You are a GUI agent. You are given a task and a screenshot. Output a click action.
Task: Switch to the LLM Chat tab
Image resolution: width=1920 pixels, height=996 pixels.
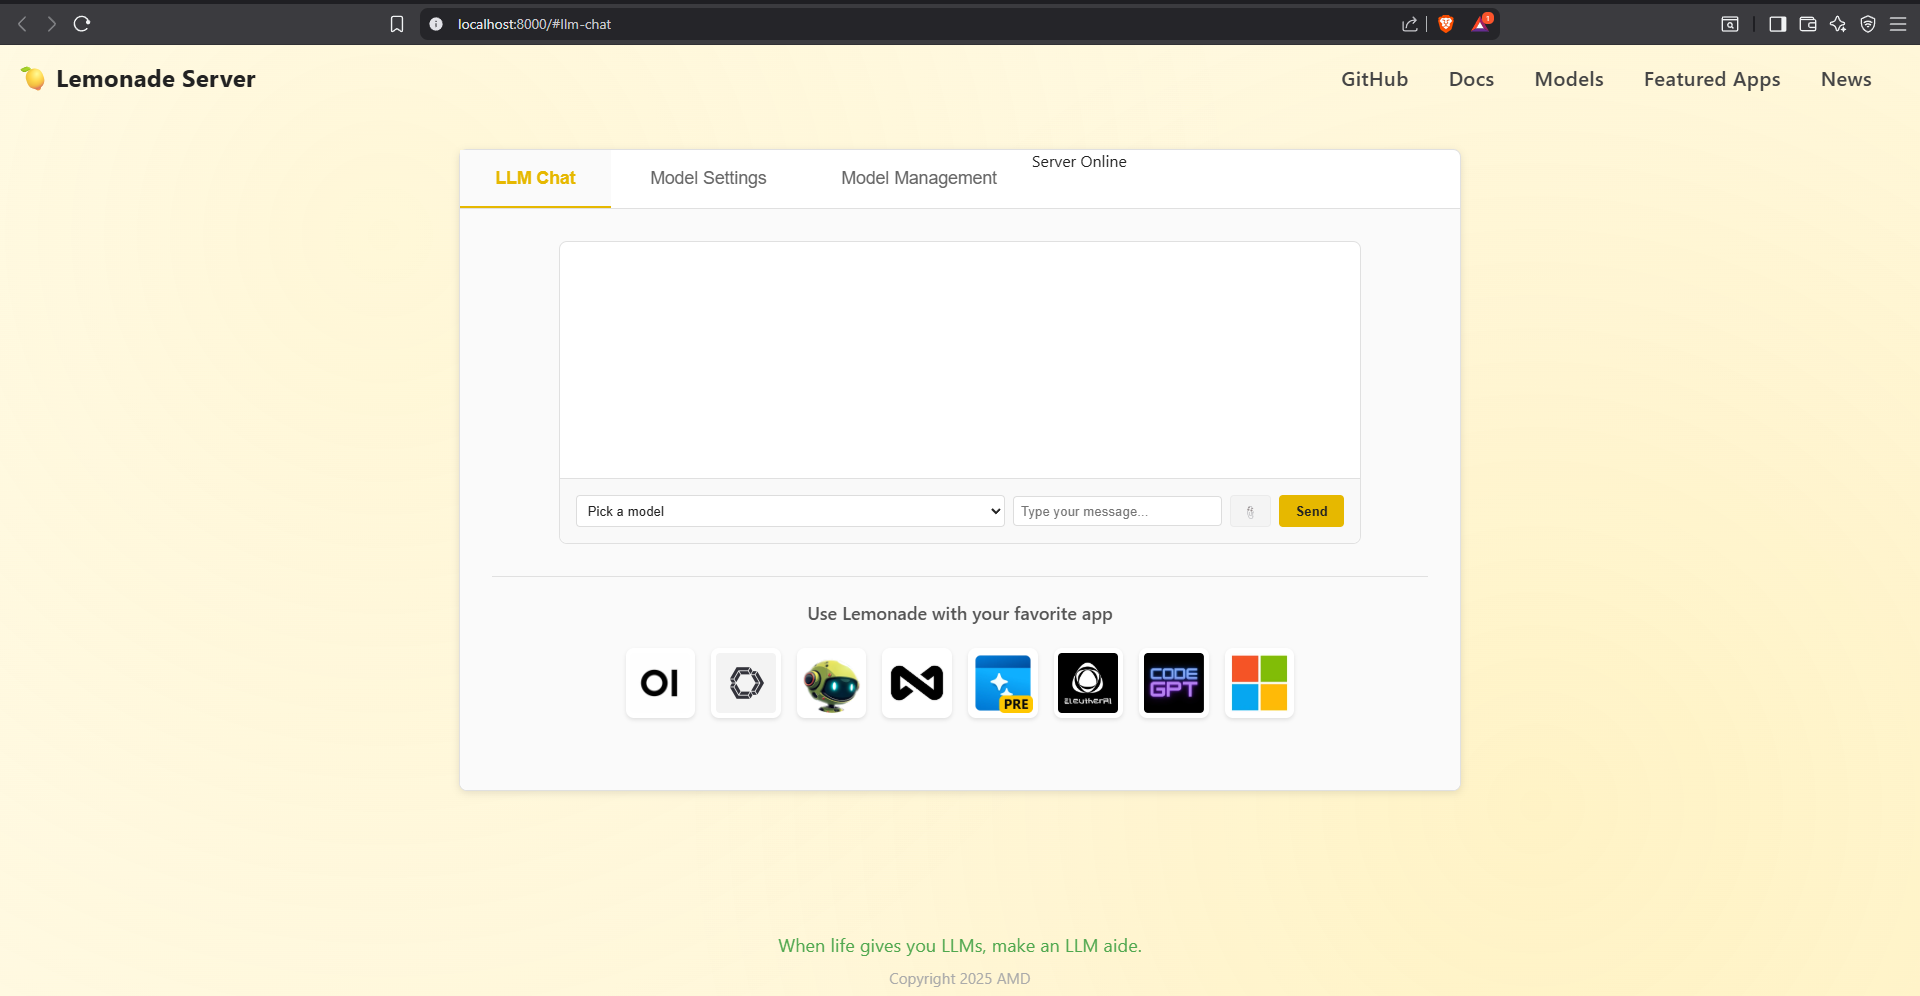click(x=535, y=178)
